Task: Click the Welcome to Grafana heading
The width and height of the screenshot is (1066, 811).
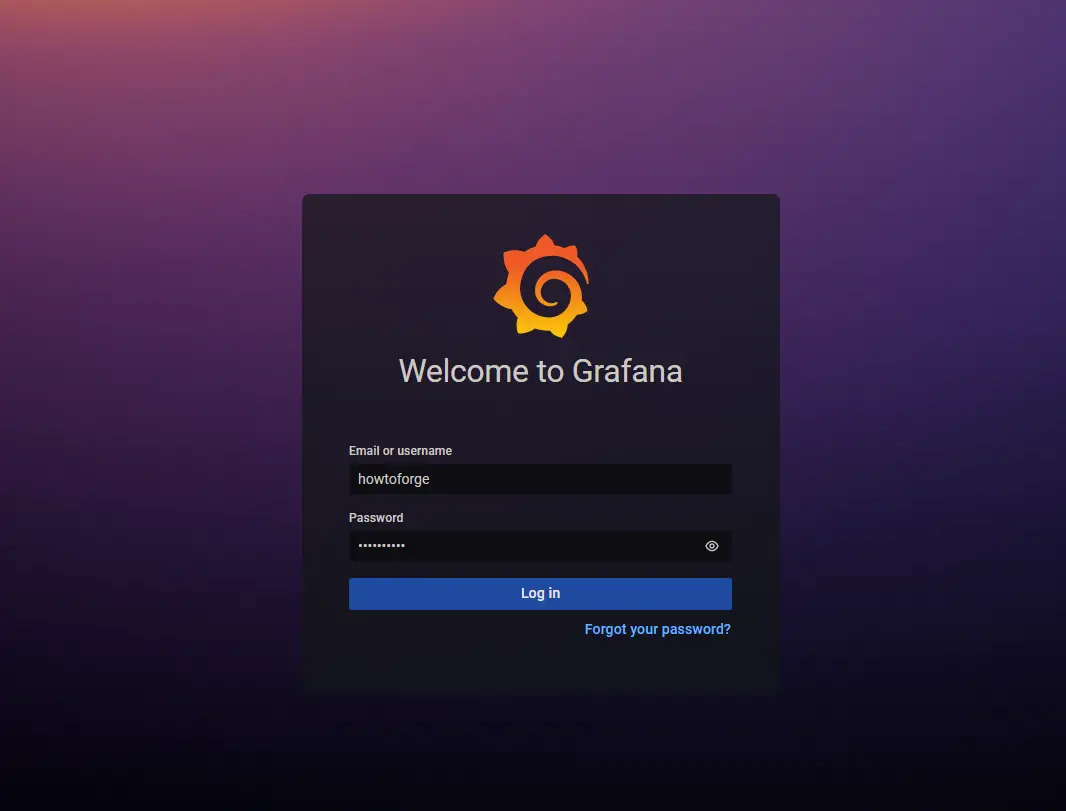Action: pos(540,371)
